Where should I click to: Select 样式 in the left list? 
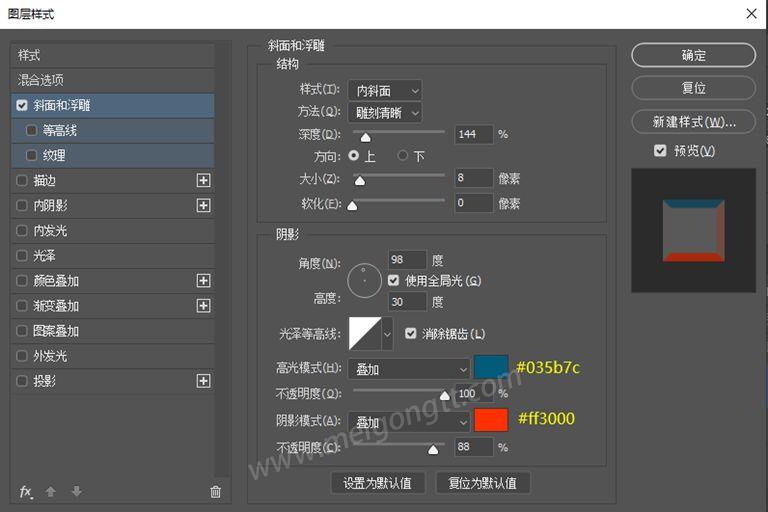[113, 55]
